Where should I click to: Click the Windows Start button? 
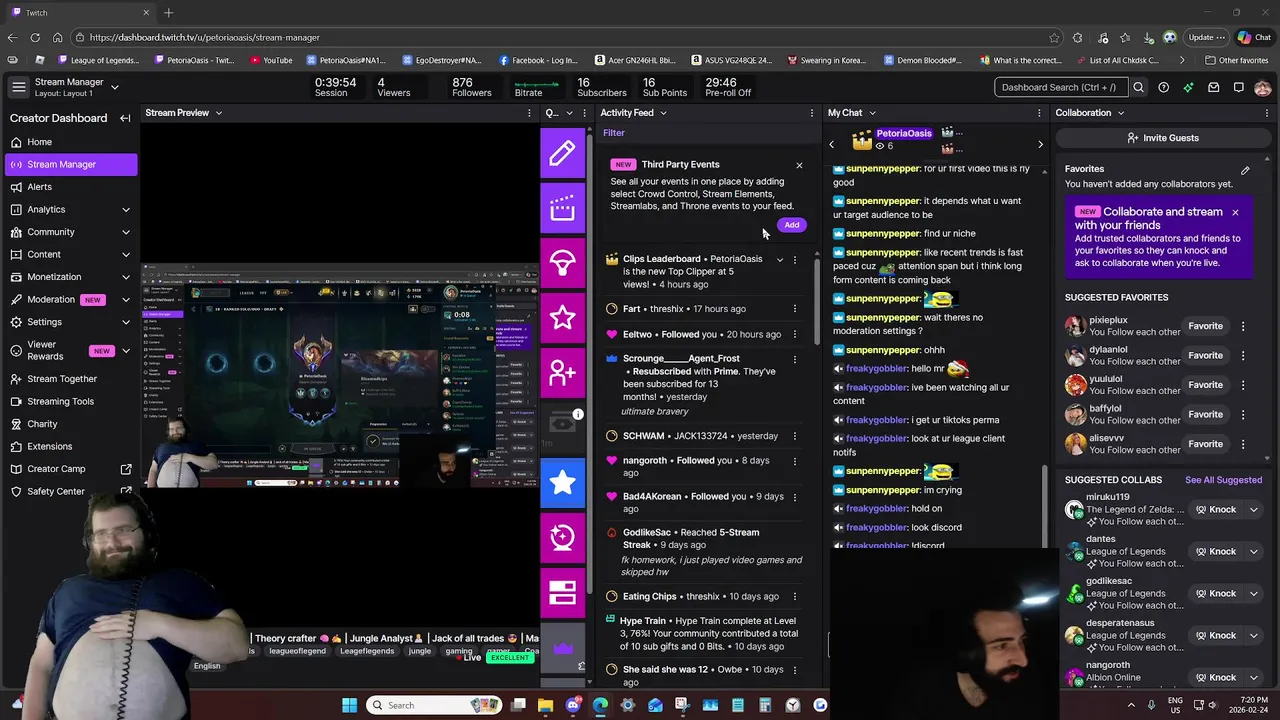pyautogui.click(x=349, y=705)
